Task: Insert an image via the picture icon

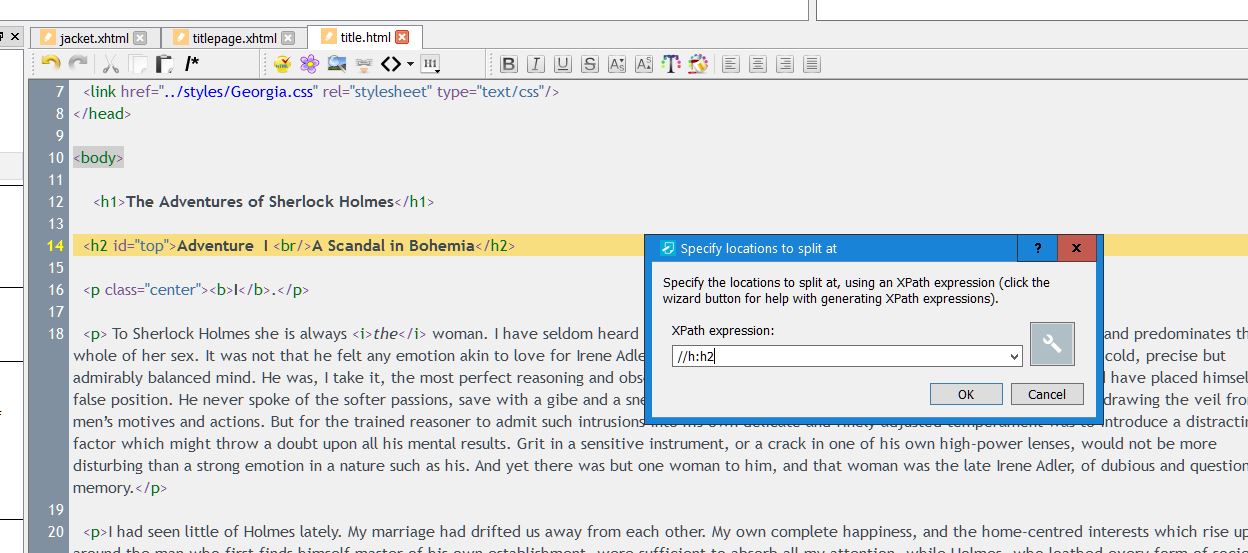Action: (x=337, y=64)
